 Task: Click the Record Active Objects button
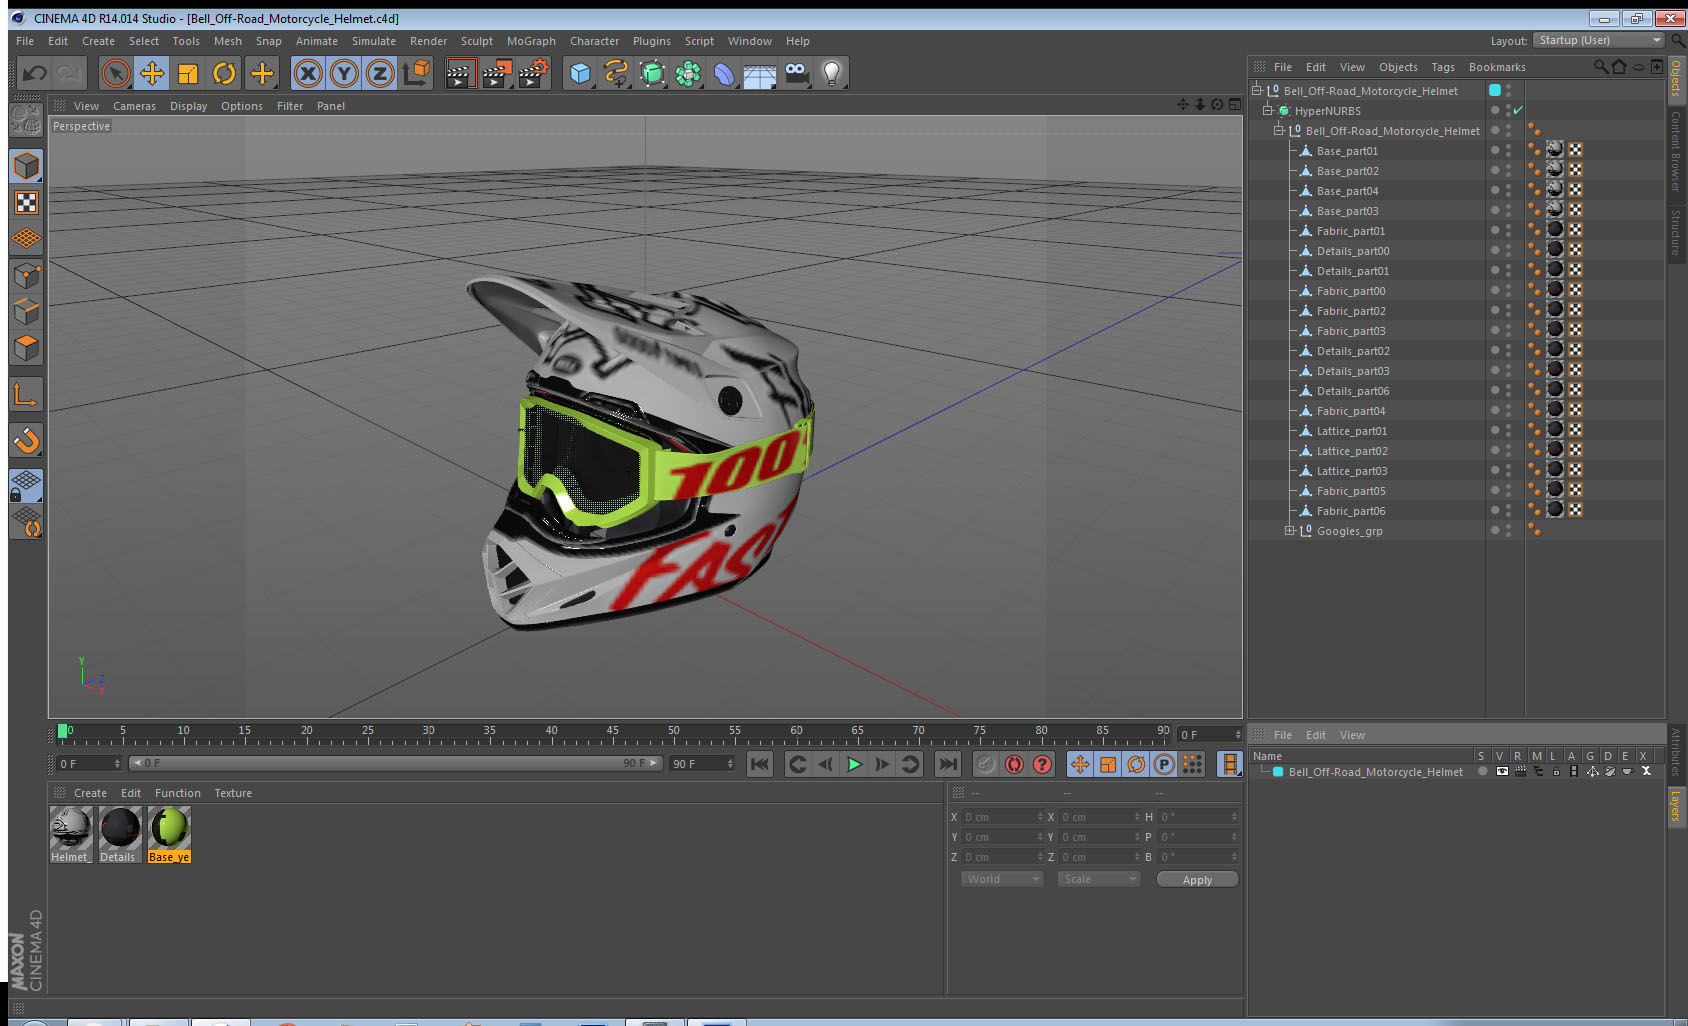coord(986,764)
